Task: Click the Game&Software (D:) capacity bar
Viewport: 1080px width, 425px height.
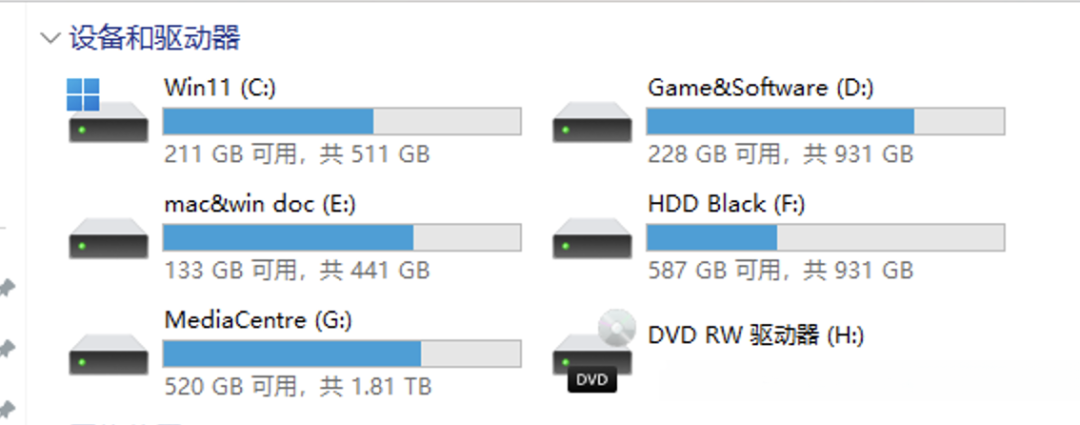Action: [825, 121]
